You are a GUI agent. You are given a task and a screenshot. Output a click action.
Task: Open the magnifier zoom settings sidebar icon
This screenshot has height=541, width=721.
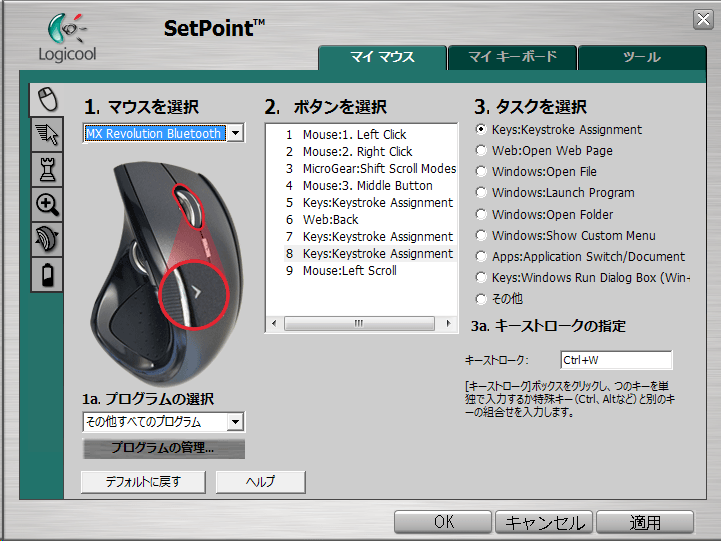click(47, 204)
